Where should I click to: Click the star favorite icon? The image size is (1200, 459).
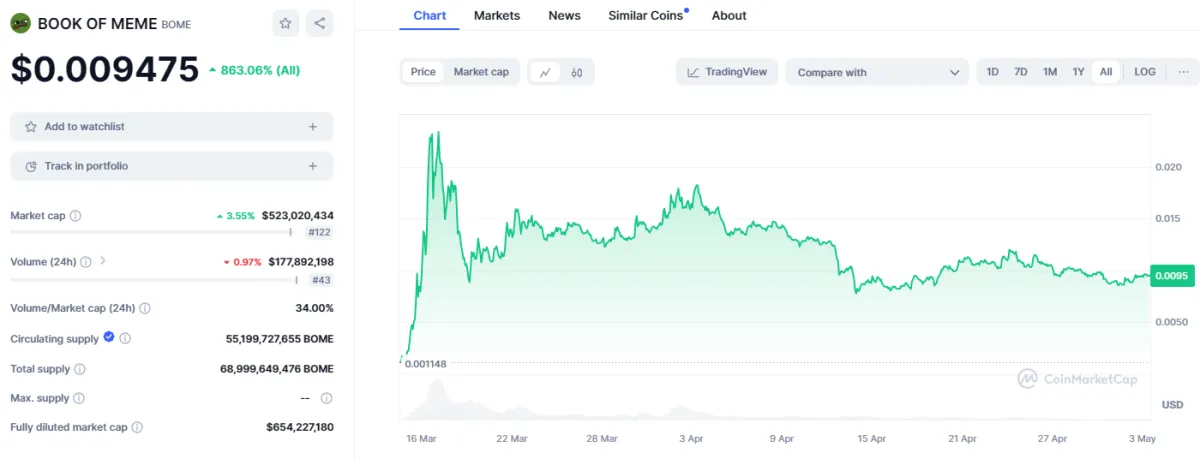286,23
